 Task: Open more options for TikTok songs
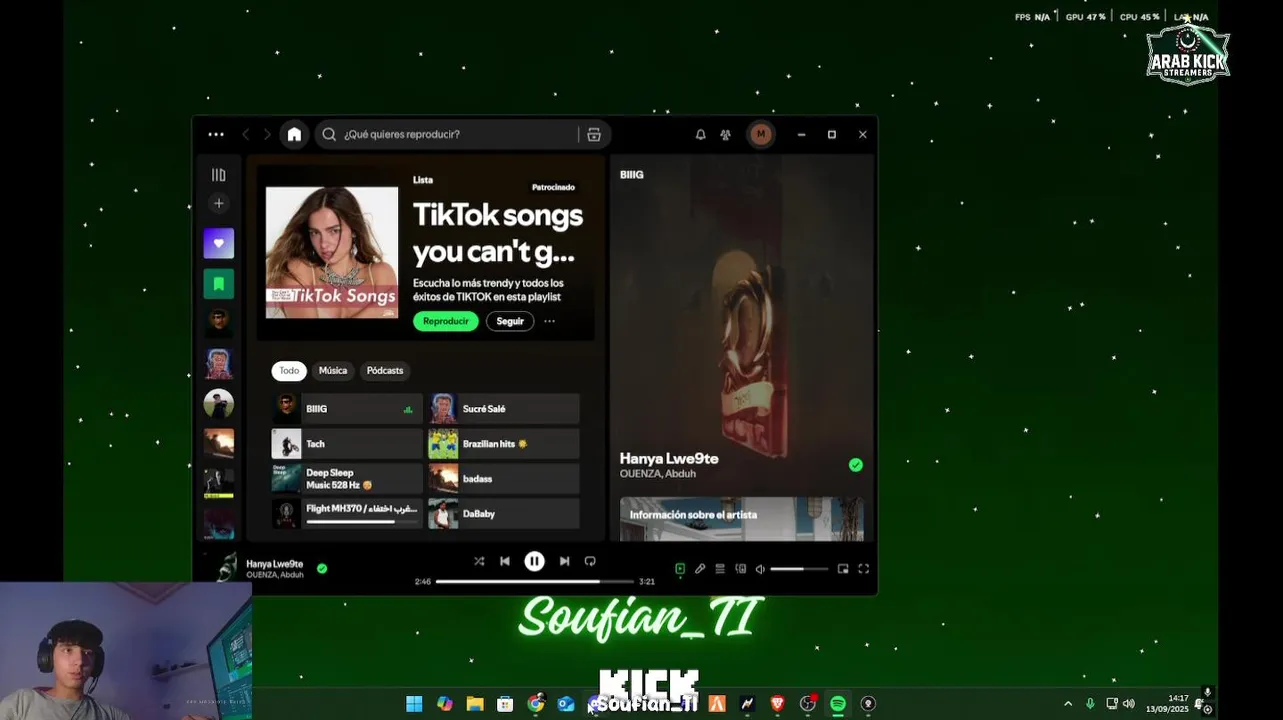point(549,321)
